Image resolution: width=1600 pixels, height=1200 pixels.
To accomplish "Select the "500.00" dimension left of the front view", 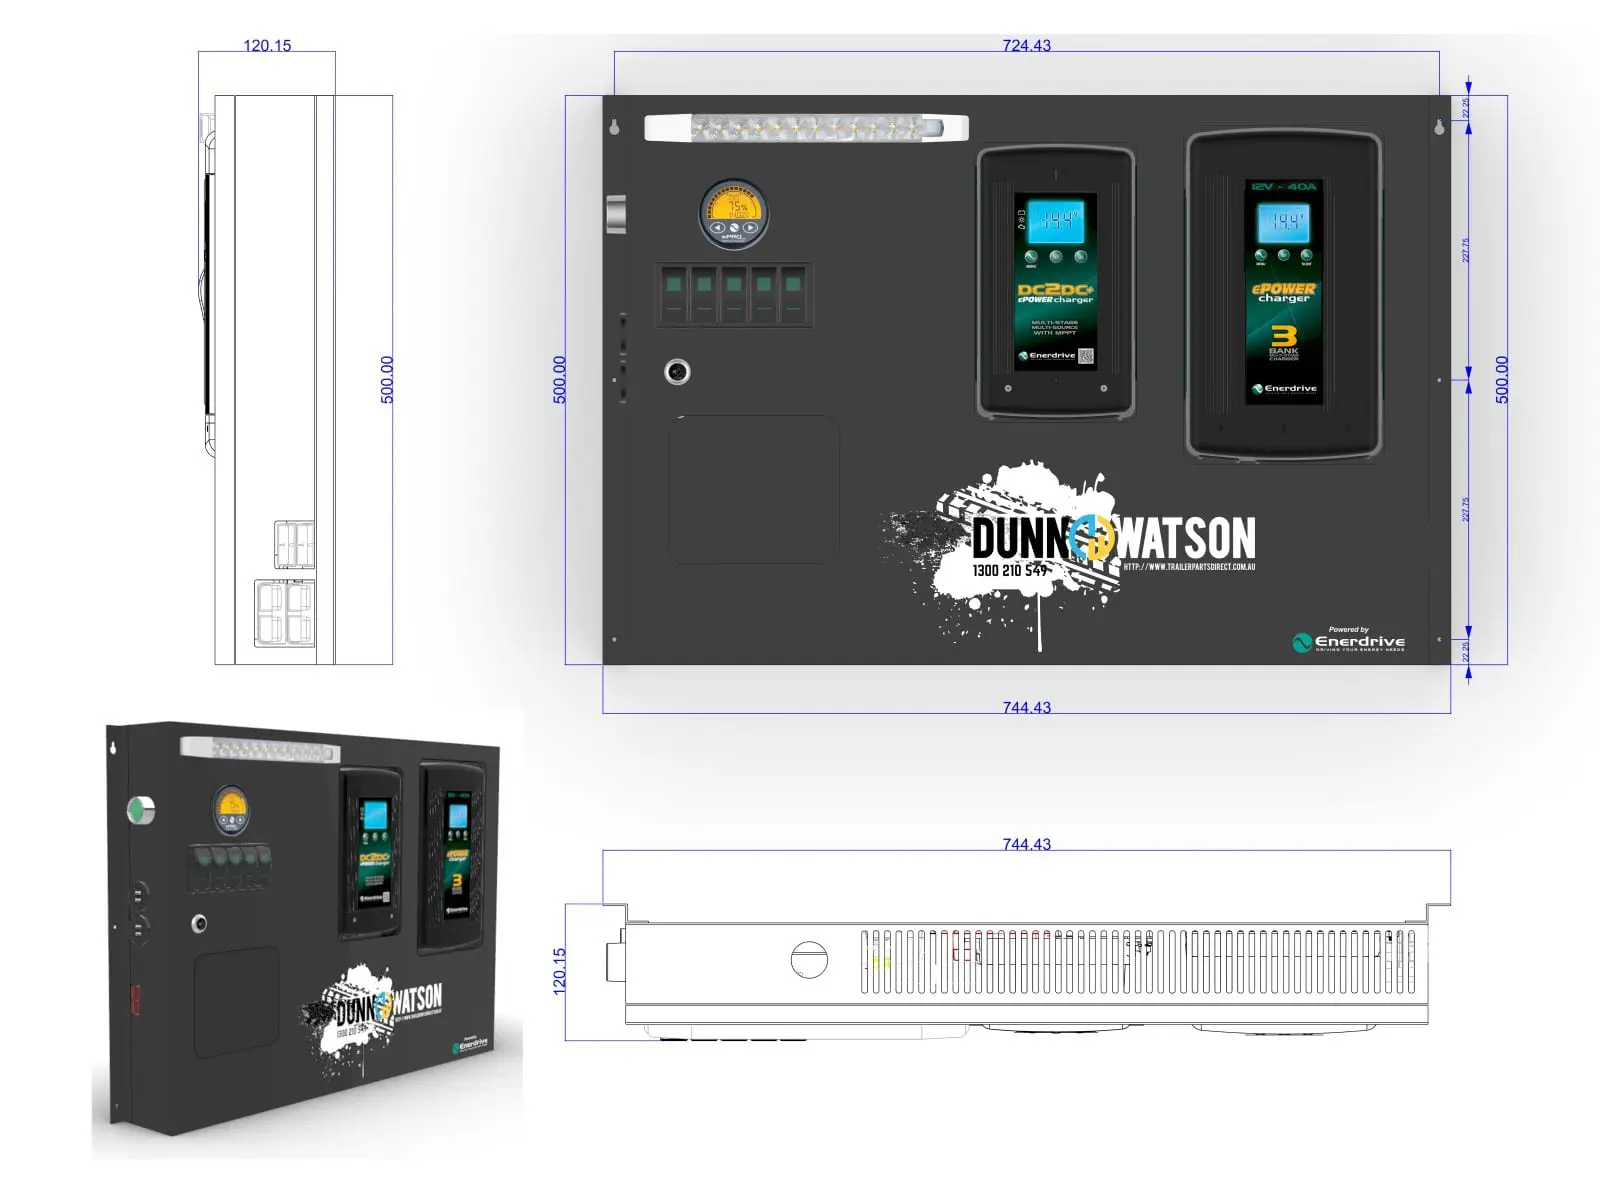I will (x=560, y=380).
